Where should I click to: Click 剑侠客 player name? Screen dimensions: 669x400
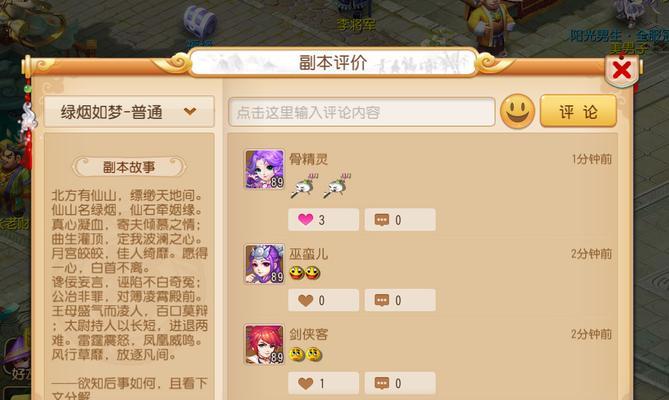point(308,334)
